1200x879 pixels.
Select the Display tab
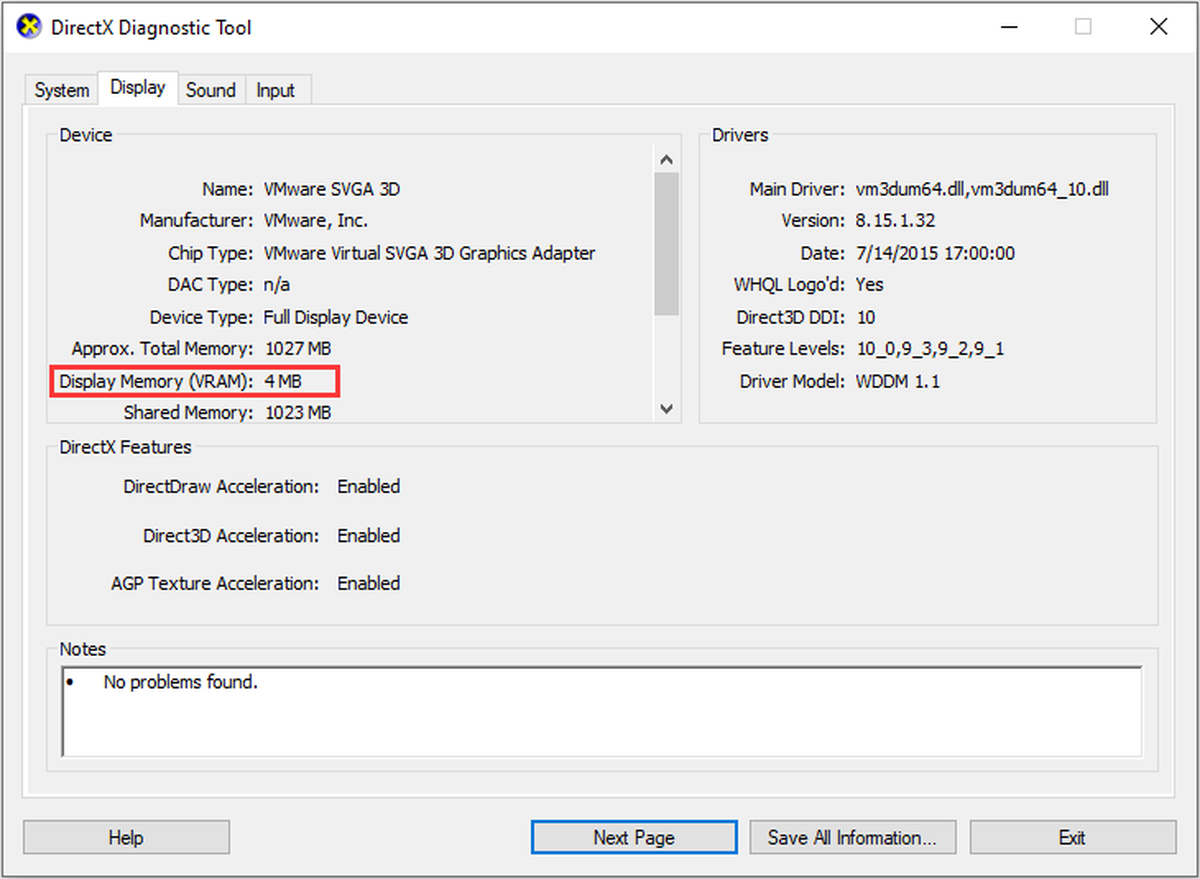138,87
